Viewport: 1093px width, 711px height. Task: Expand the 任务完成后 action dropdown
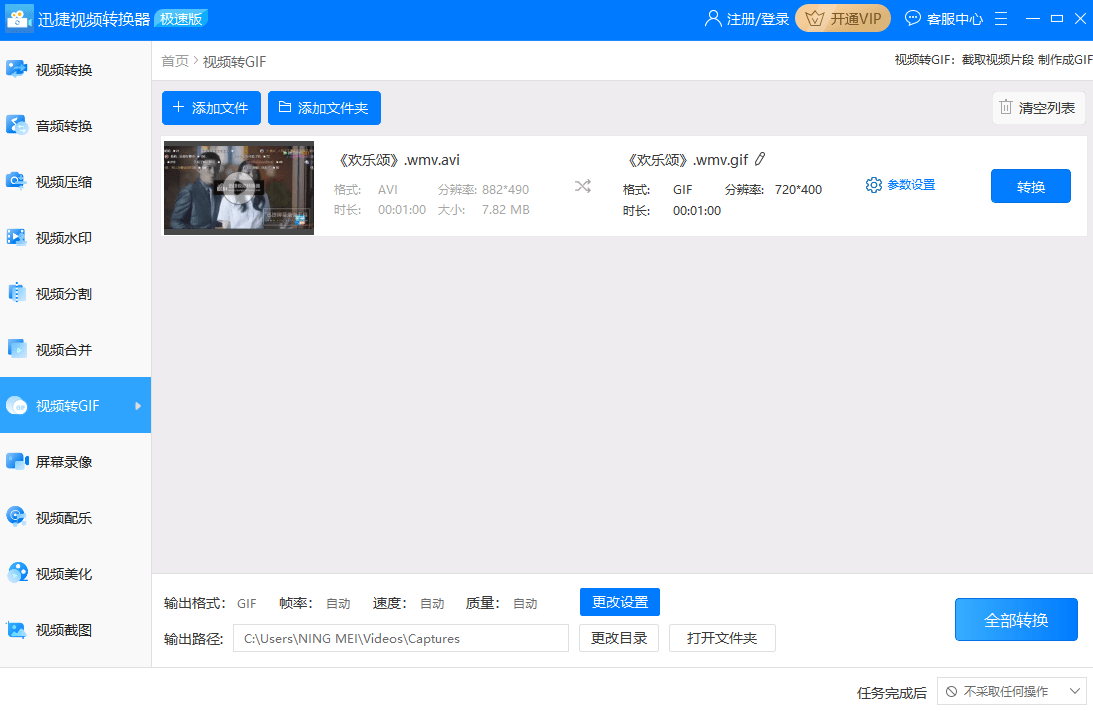1011,691
